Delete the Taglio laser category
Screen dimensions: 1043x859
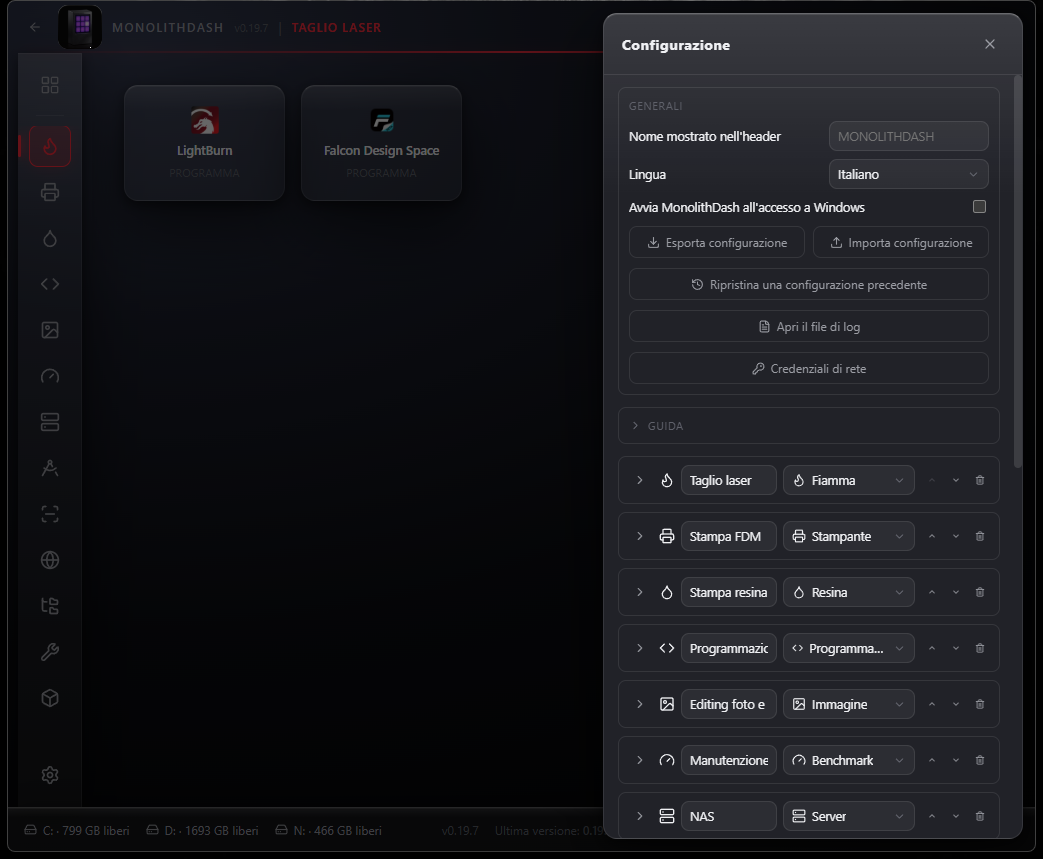[980, 480]
